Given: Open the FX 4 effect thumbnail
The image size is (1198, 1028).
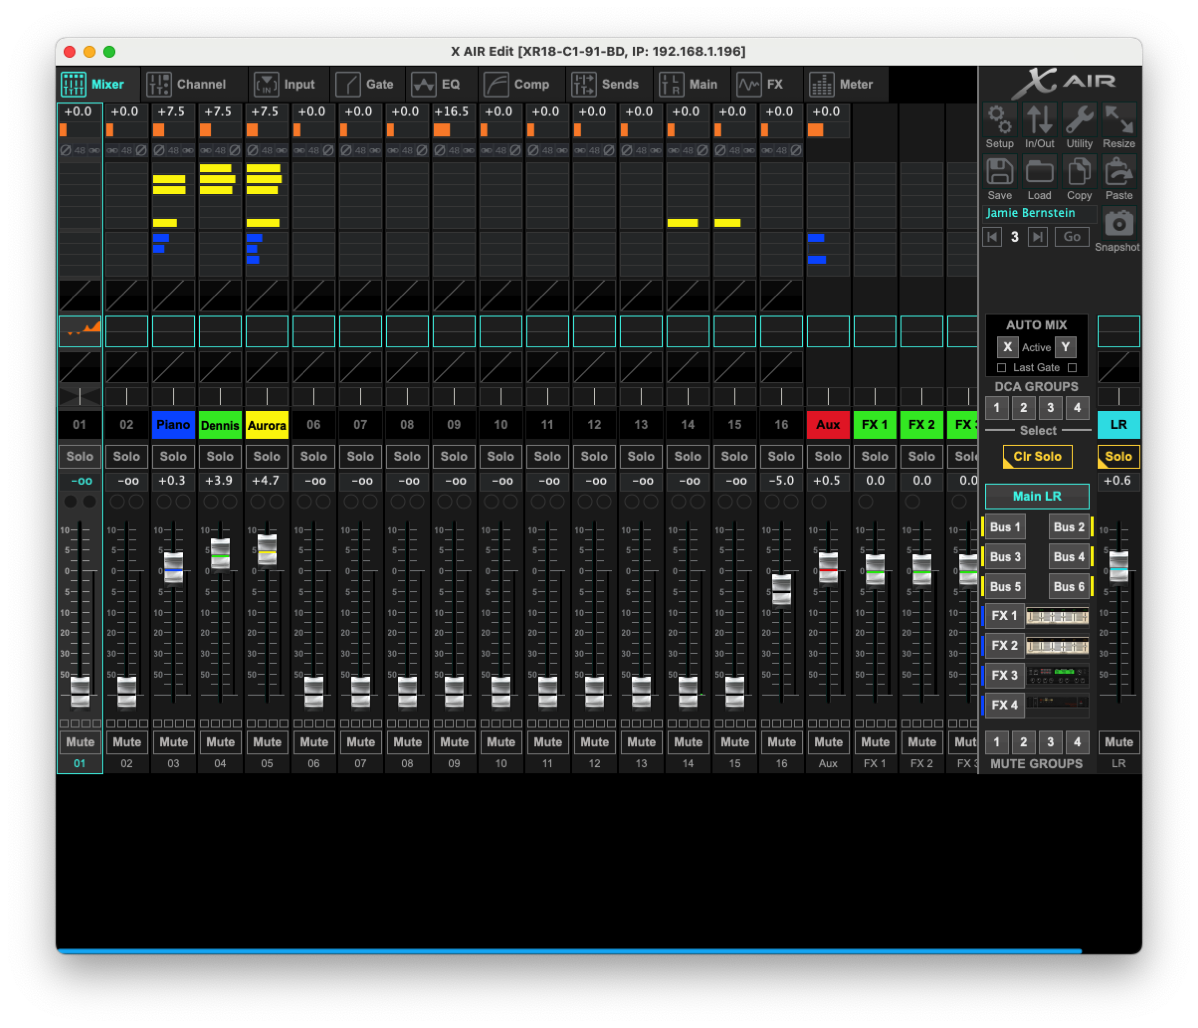Looking at the screenshot, I should tap(1057, 705).
